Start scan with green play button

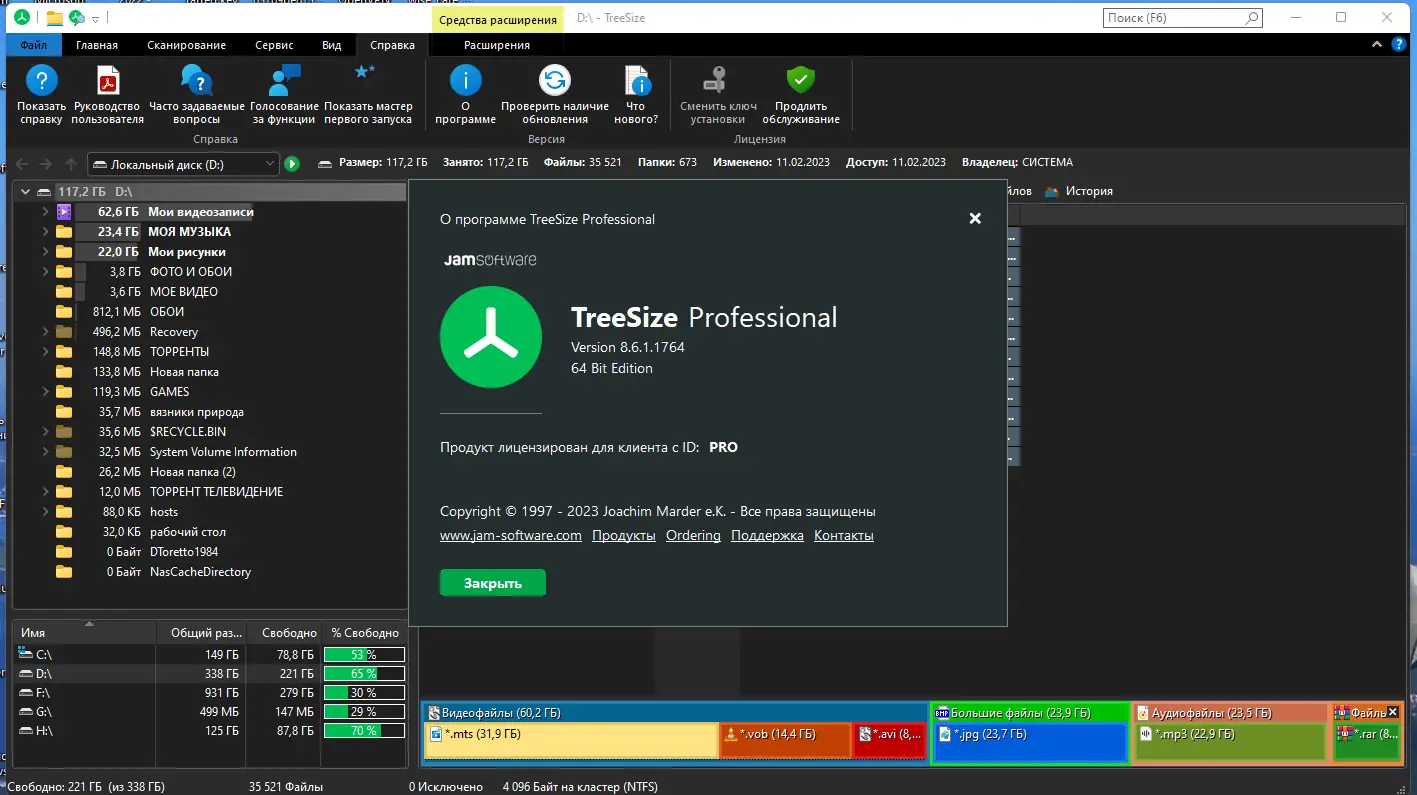(292, 162)
